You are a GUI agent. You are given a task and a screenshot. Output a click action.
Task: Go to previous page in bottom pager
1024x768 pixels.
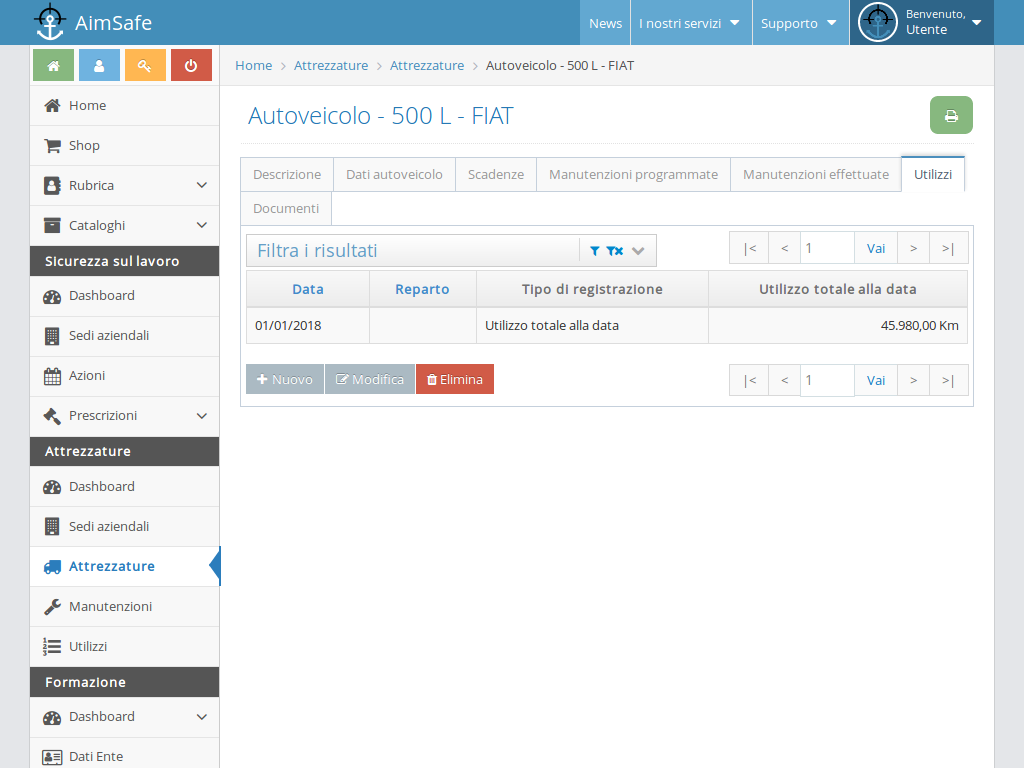click(x=785, y=380)
